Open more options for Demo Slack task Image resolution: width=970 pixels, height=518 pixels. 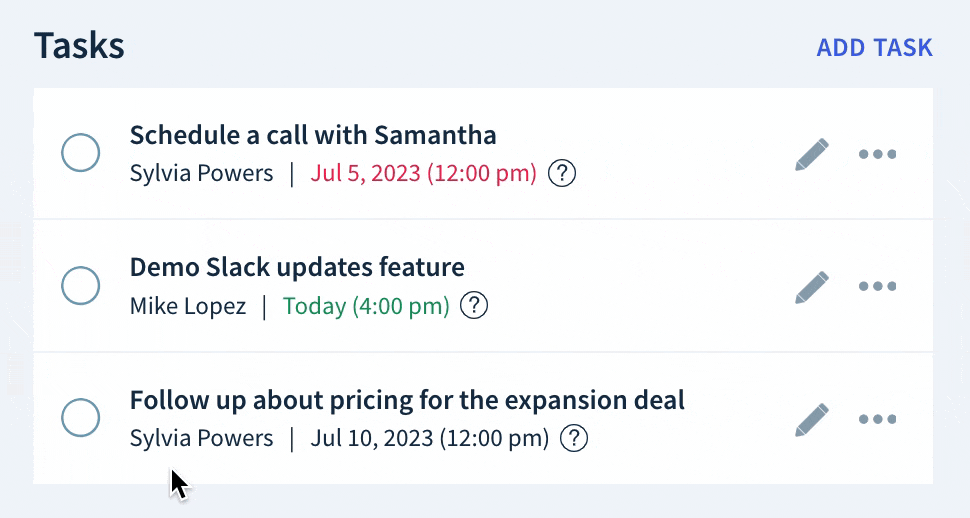tap(877, 287)
